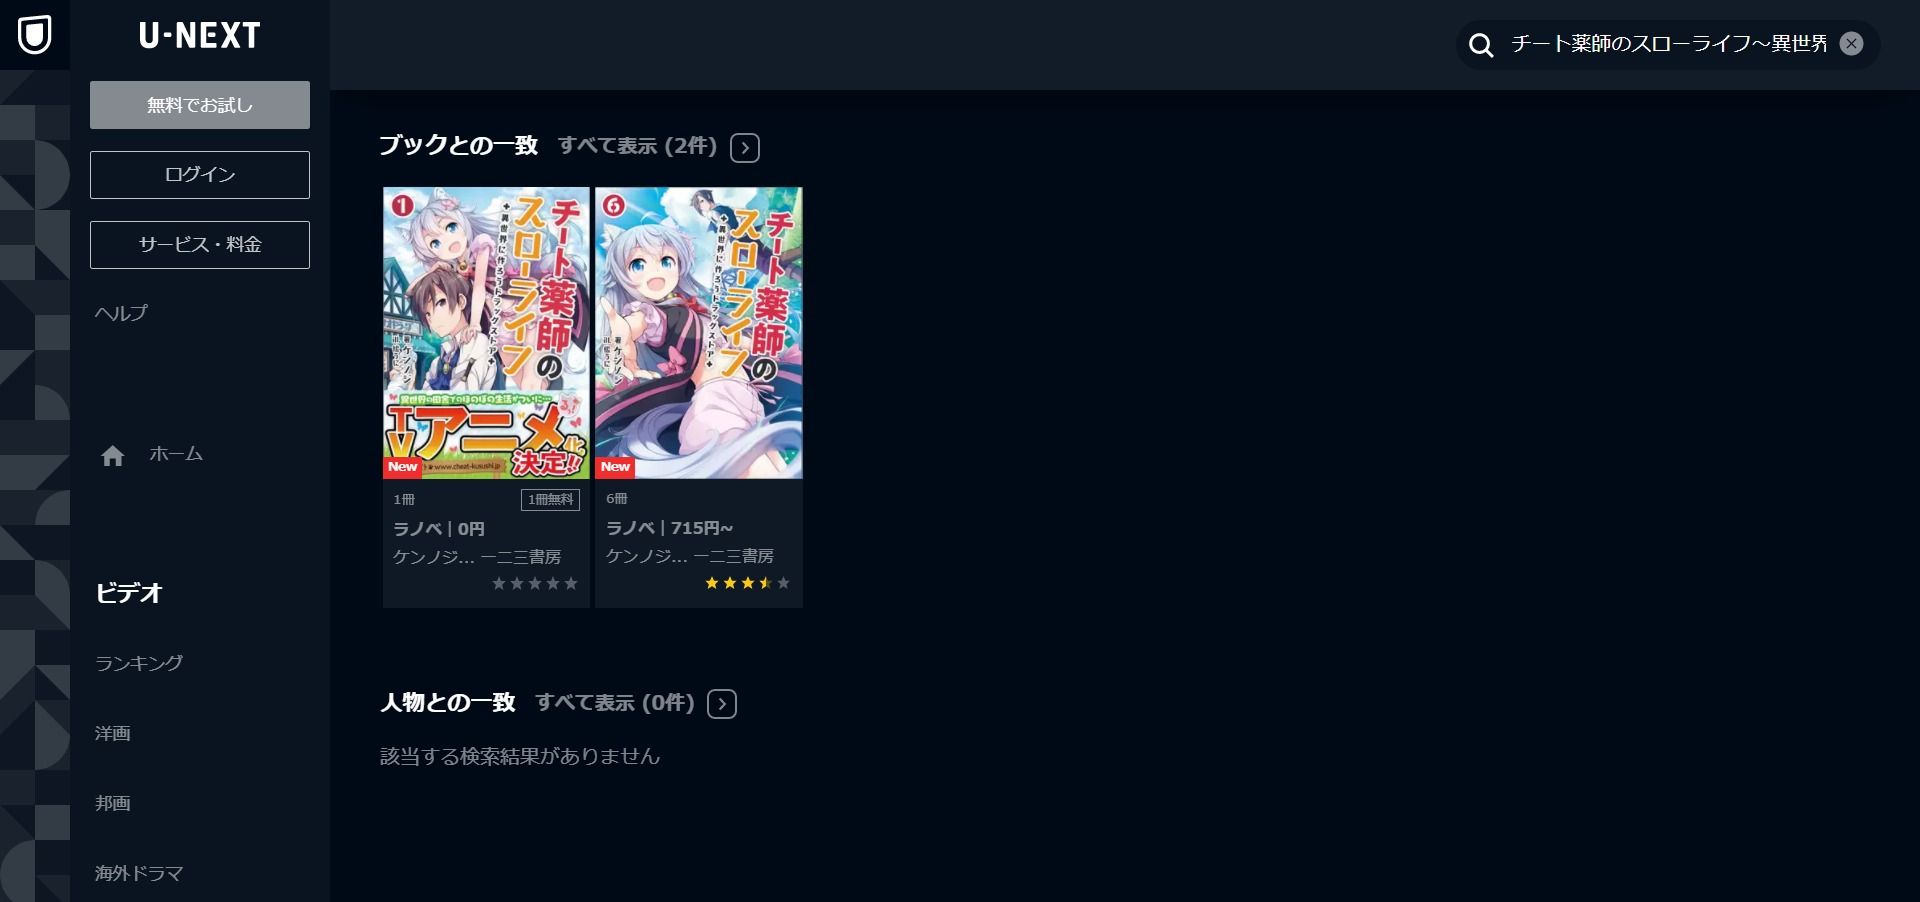Open the ランキング menu item

[x=139, y=663]
